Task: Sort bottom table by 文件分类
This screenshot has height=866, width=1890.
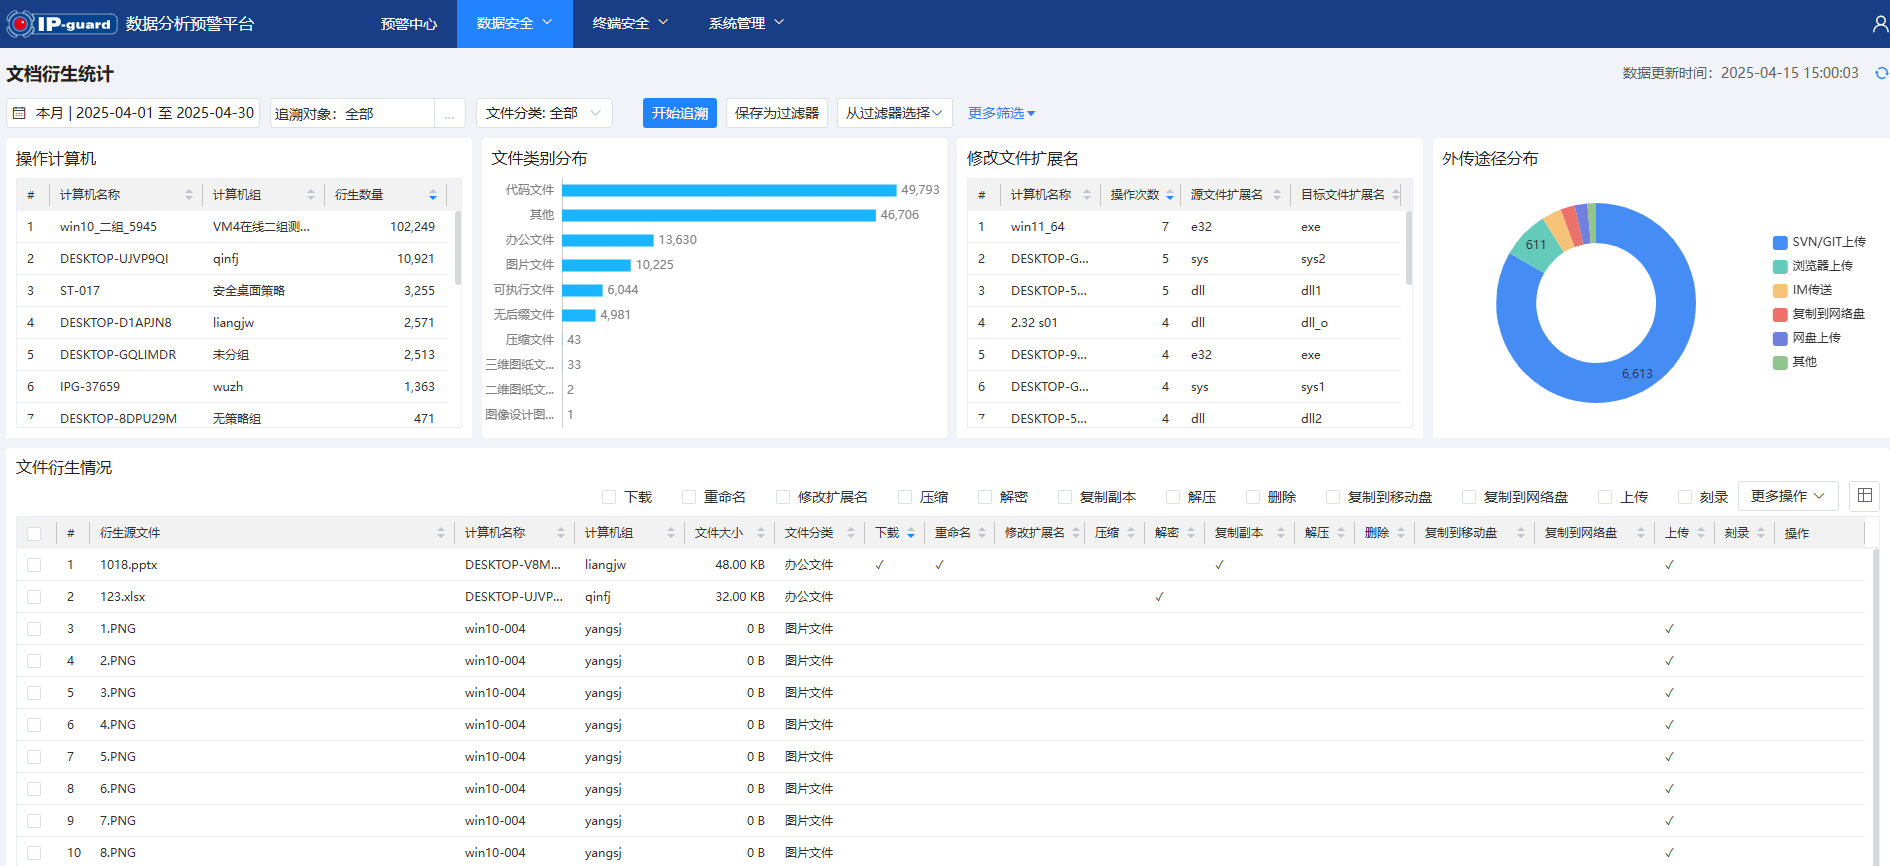Action: (x=851, y=533)
